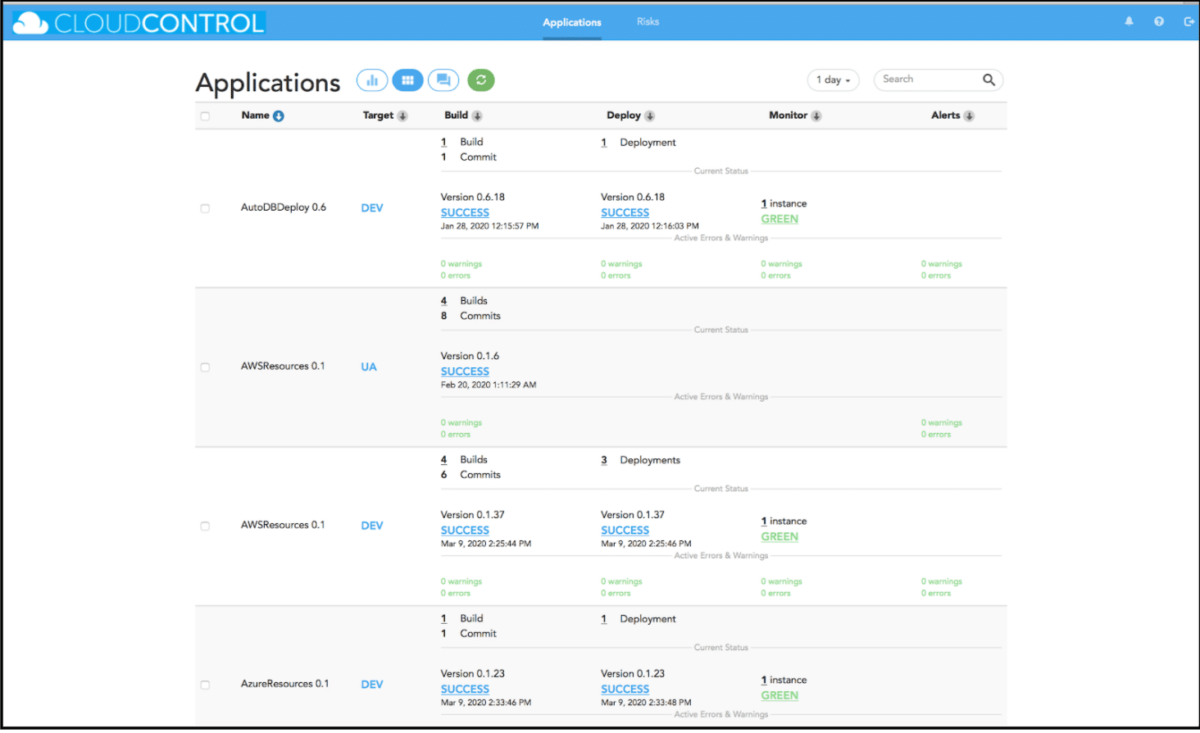Open the SUCCESS build link for AutoDBDeploy
This screenshot has width=1200, height=733.
click(x=464, y=212)
